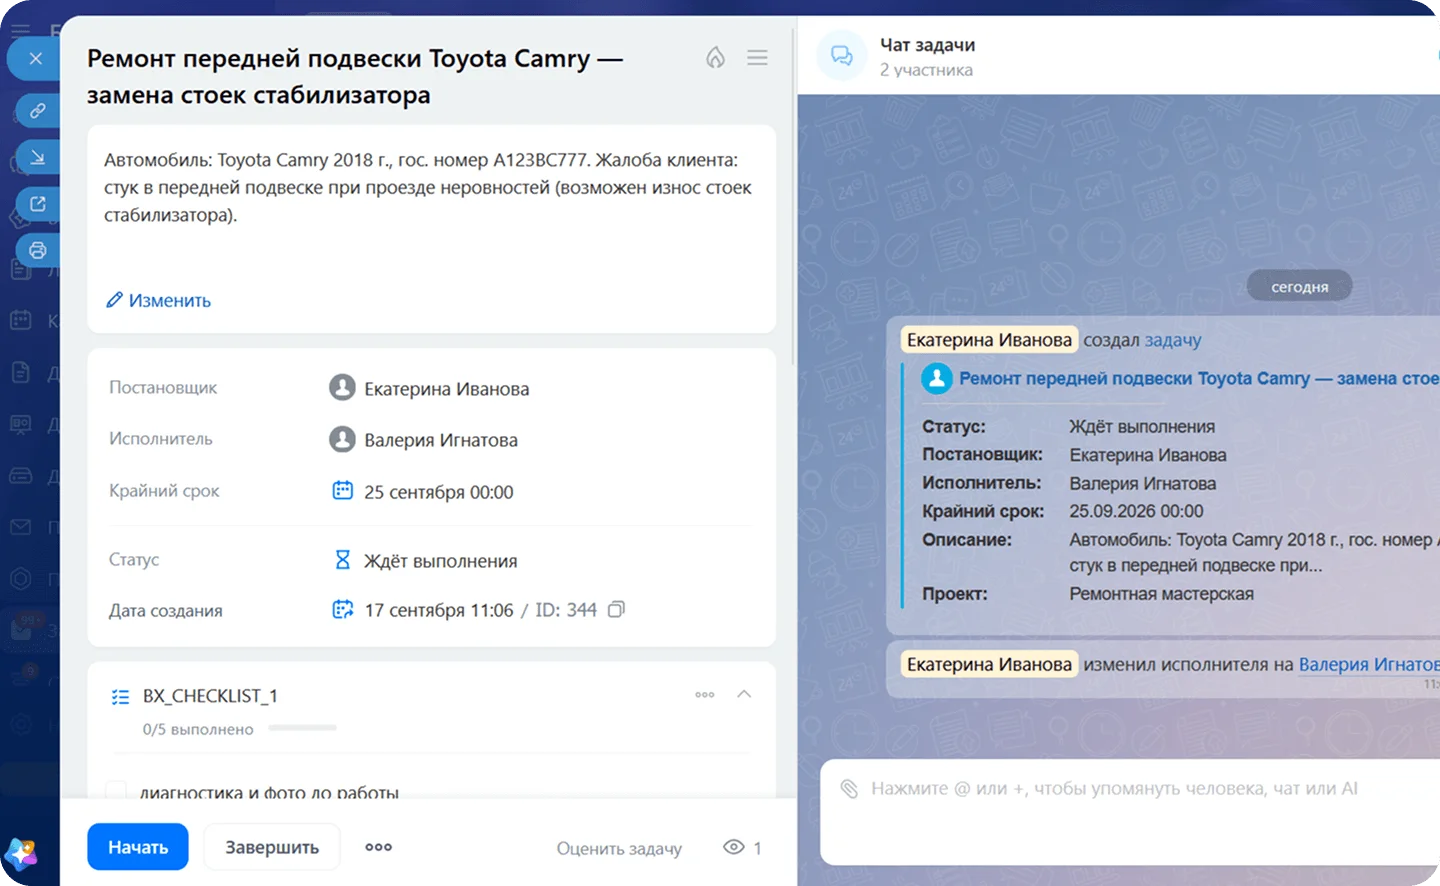This screenshot has width=1440, height=886.
Task: Open the three-dot menu of BX_CHECKLIST_1
Action: coord(705,694)
